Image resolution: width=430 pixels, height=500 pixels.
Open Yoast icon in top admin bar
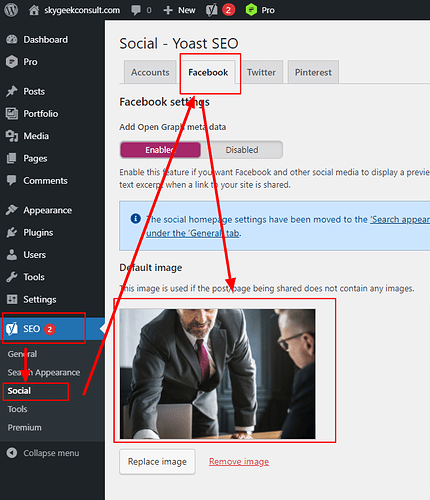click(x=211, y=10)
